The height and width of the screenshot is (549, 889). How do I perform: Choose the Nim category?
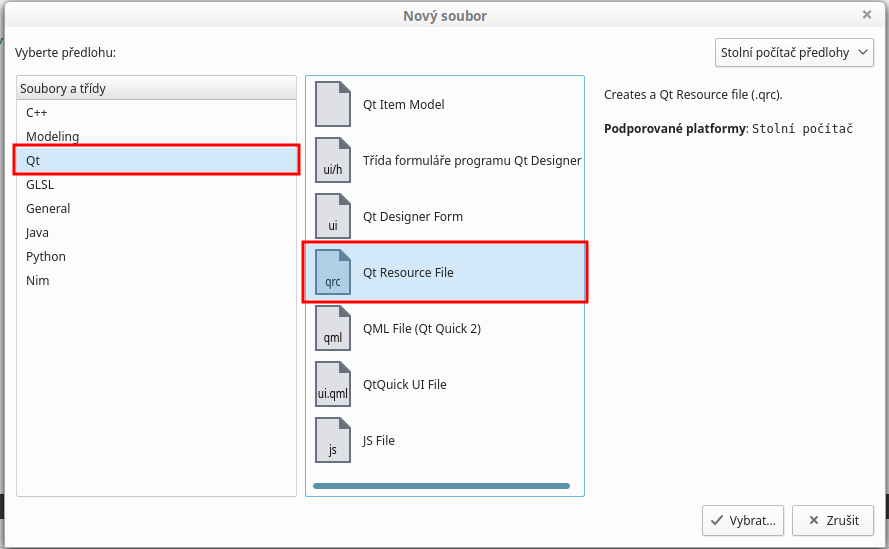pyautogui.click(x=156, y=280)
